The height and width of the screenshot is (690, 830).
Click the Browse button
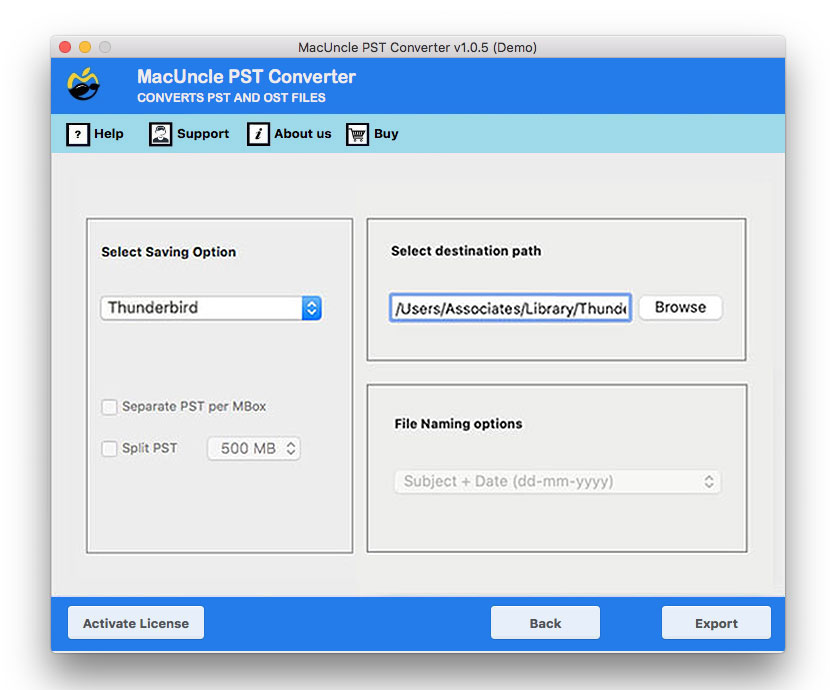pyautogui.click(x=680, y=307)
